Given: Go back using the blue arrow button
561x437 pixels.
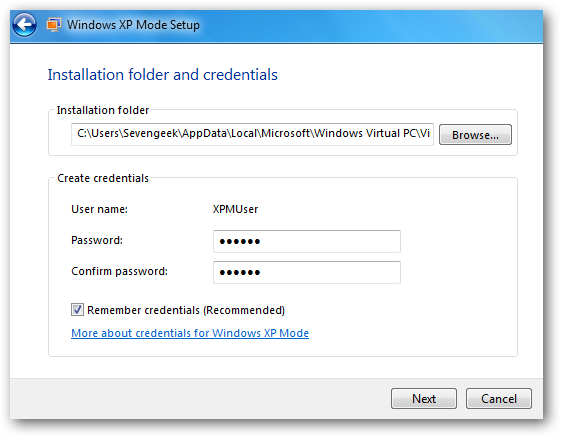Looking at the screenshot, I should point(24,25).
